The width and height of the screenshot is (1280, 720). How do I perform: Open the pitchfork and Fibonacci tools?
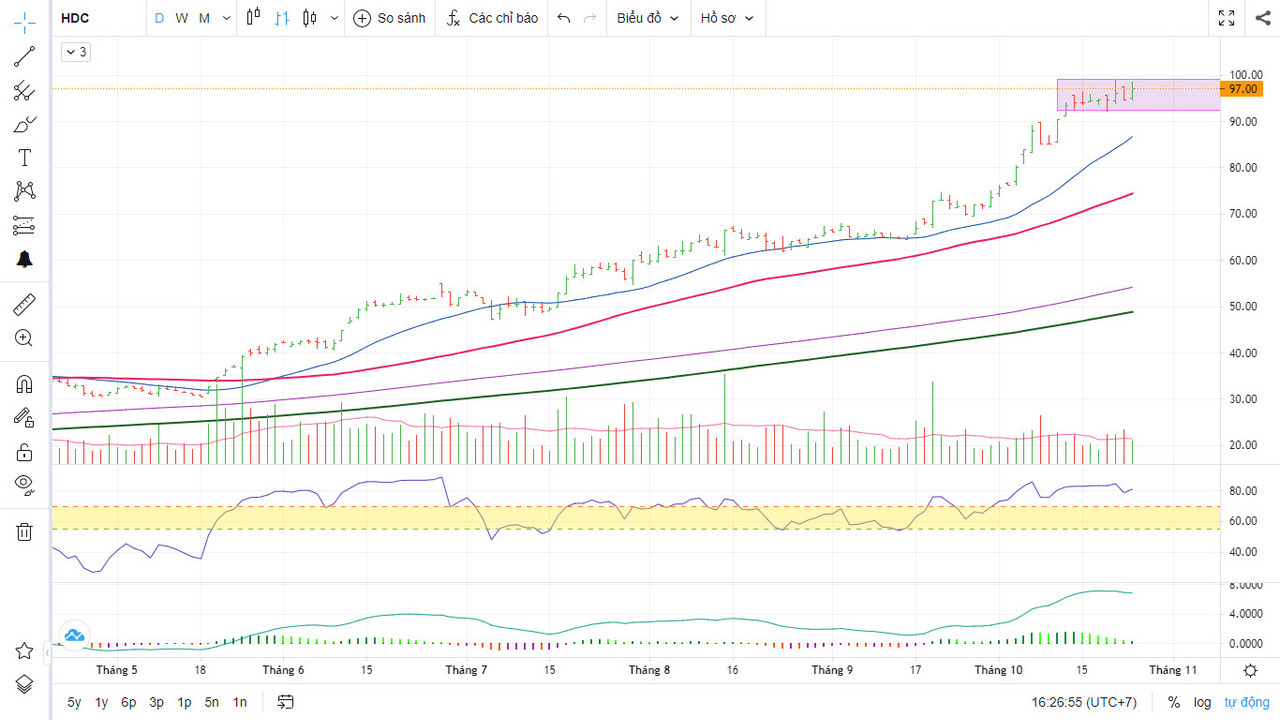(24, 91)
